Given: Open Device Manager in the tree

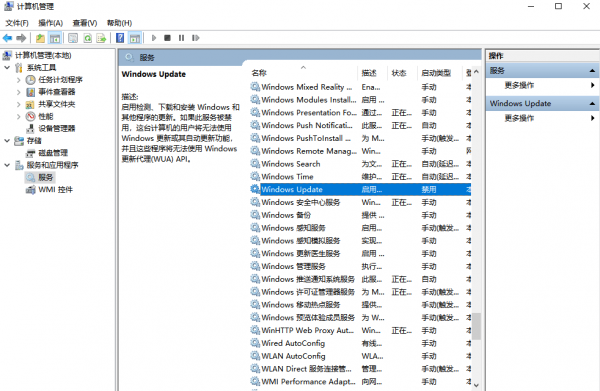Looking at the screenshot, I should [x=57, y=129].
